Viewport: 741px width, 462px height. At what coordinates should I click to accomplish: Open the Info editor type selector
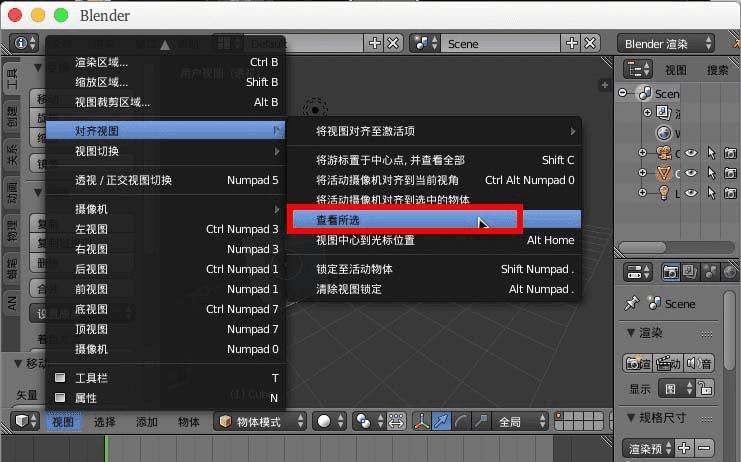pos(25,43)
